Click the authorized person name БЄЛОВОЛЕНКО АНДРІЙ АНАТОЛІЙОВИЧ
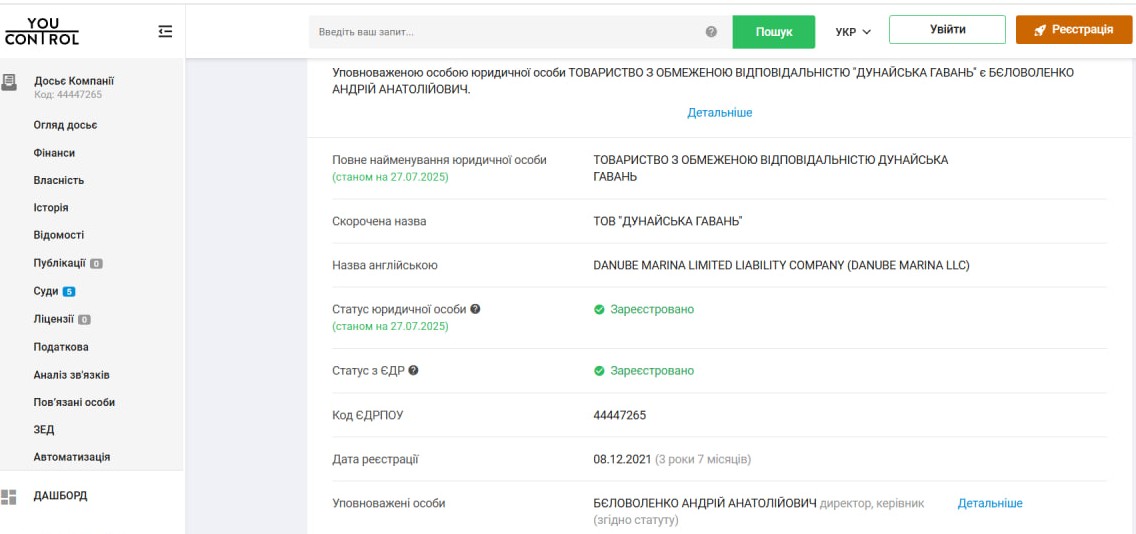The height and width of the screenshot is (534, 1136). 705,503
